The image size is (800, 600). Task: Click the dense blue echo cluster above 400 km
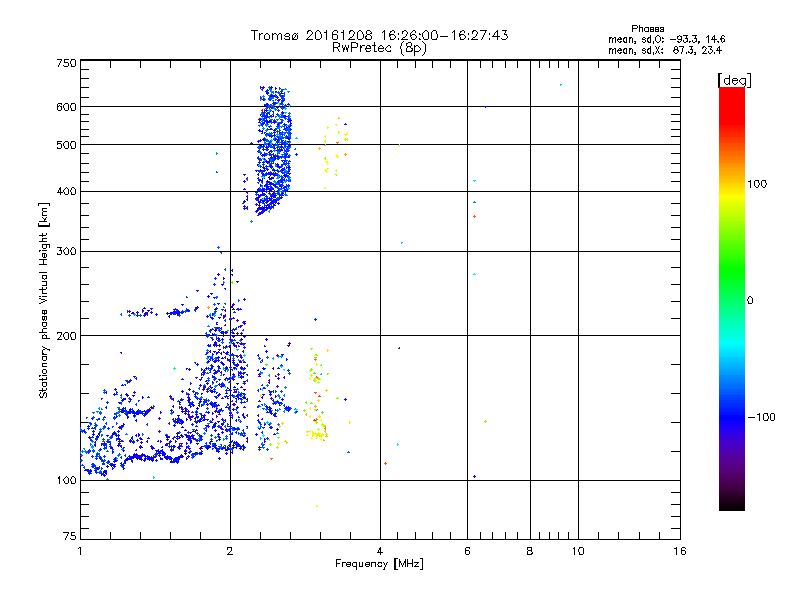click(273, 153)
